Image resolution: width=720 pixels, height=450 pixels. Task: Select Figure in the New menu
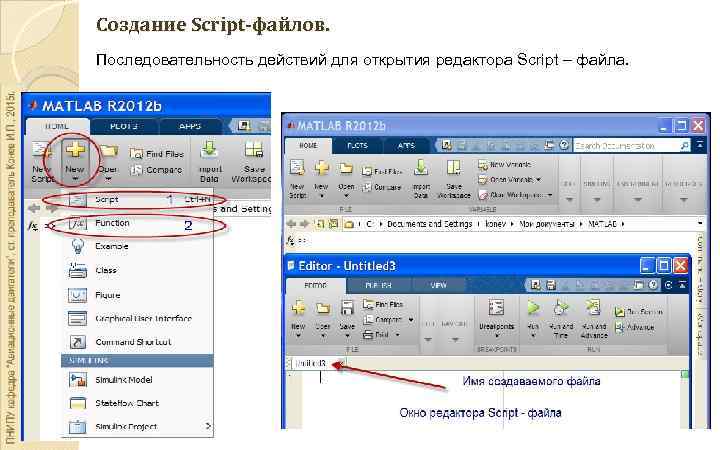pyautogui.click(x=138, y=295)
